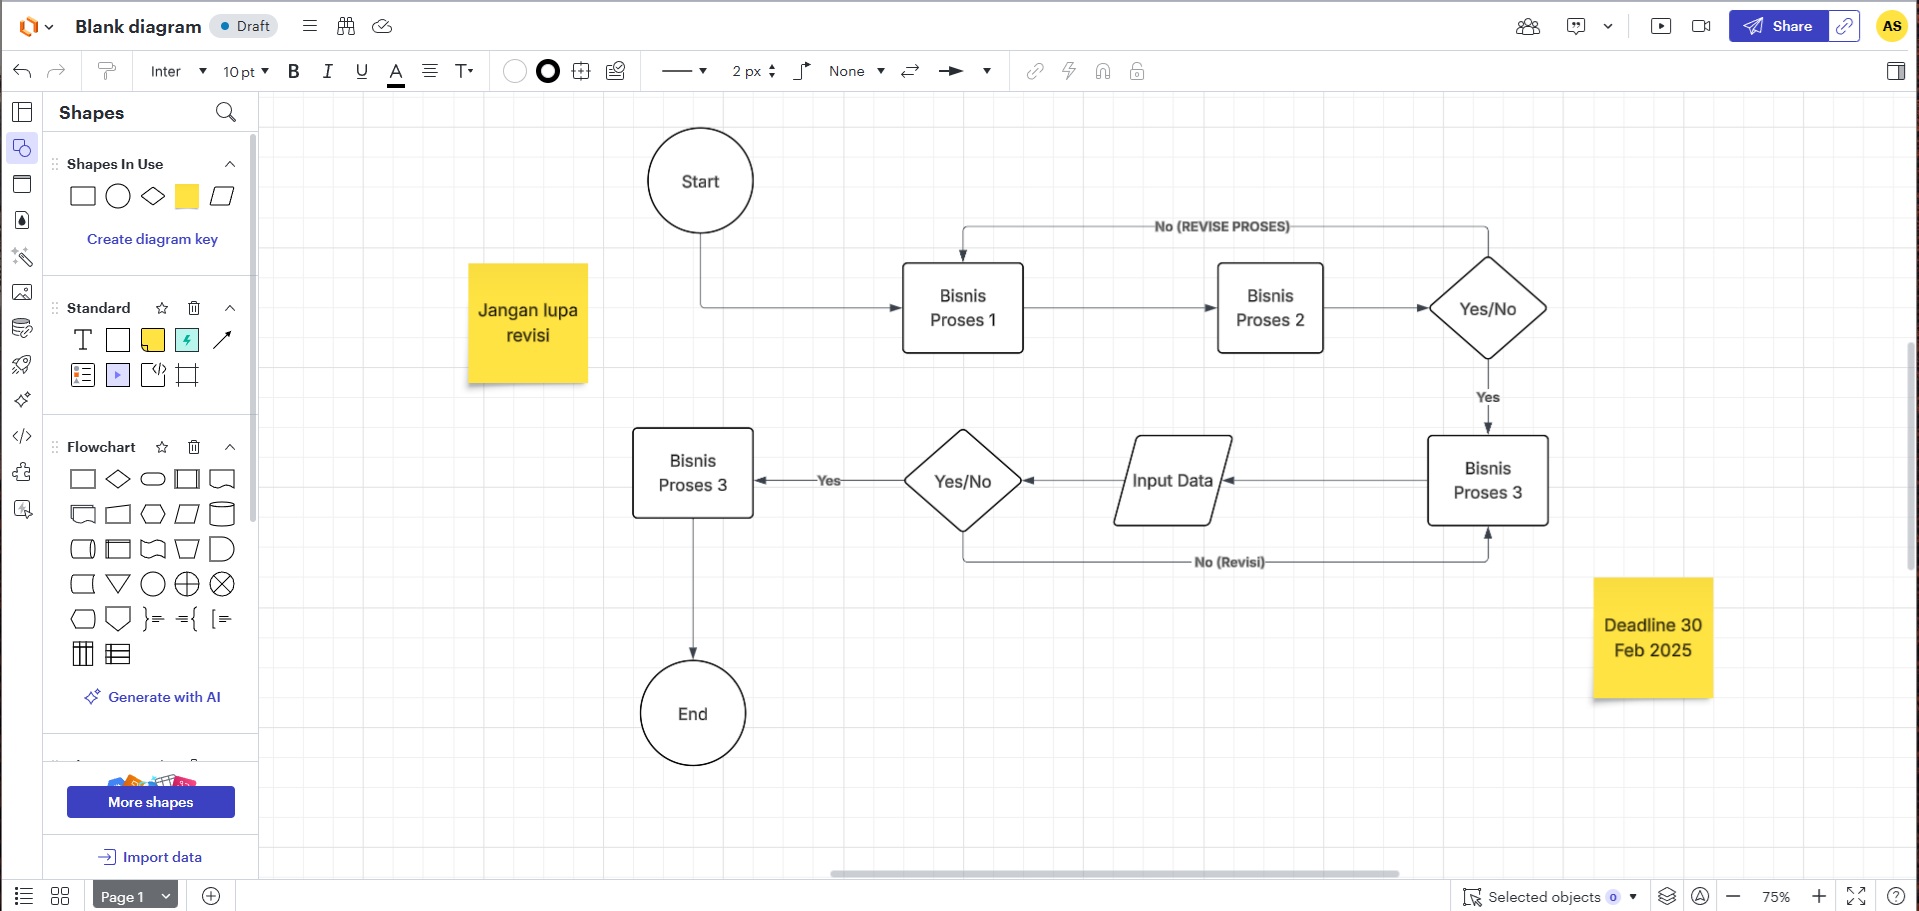Viewport: 1919px width, 911px height.
Task: Open the text options T icon
Action: click(x=464, y=71)
